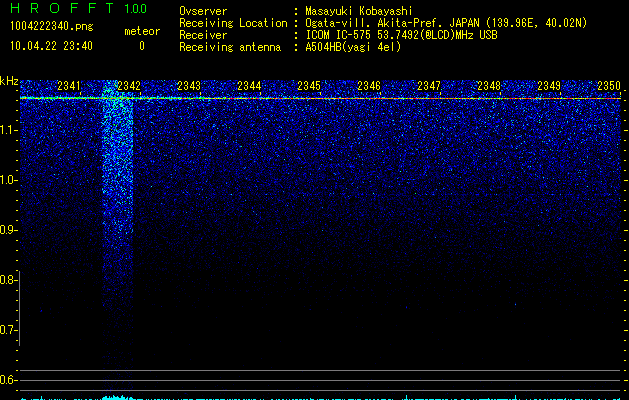
Task: Click the Receiving antenna label
Action: (230, 47)
